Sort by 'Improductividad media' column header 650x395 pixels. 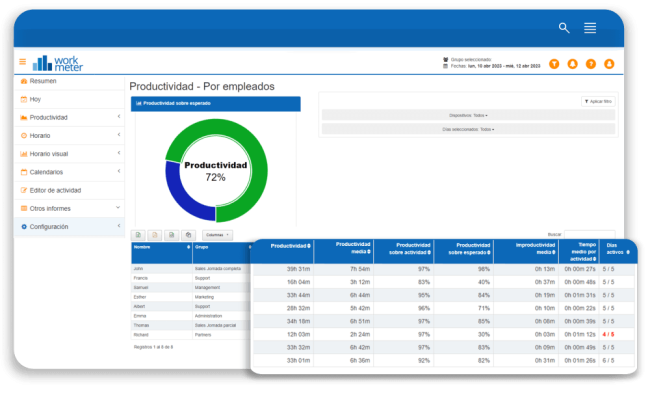[x=526, y=251]
